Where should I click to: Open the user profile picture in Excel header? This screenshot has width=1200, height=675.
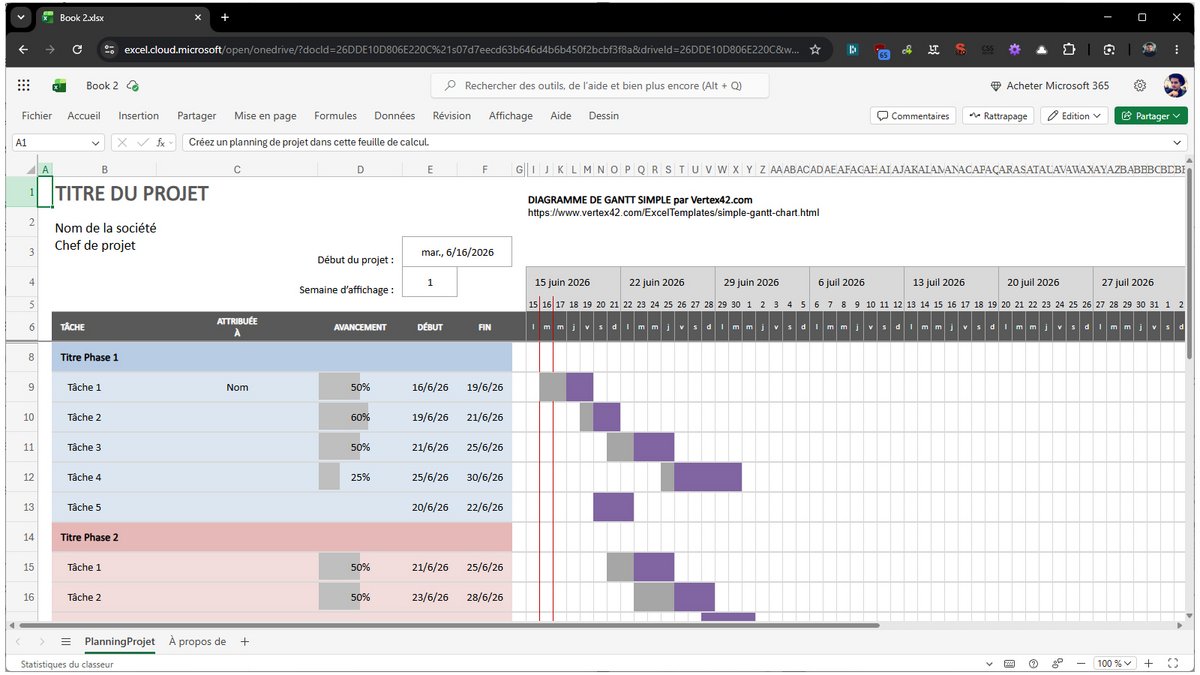pyautogui.click(x=1175, y=86)
